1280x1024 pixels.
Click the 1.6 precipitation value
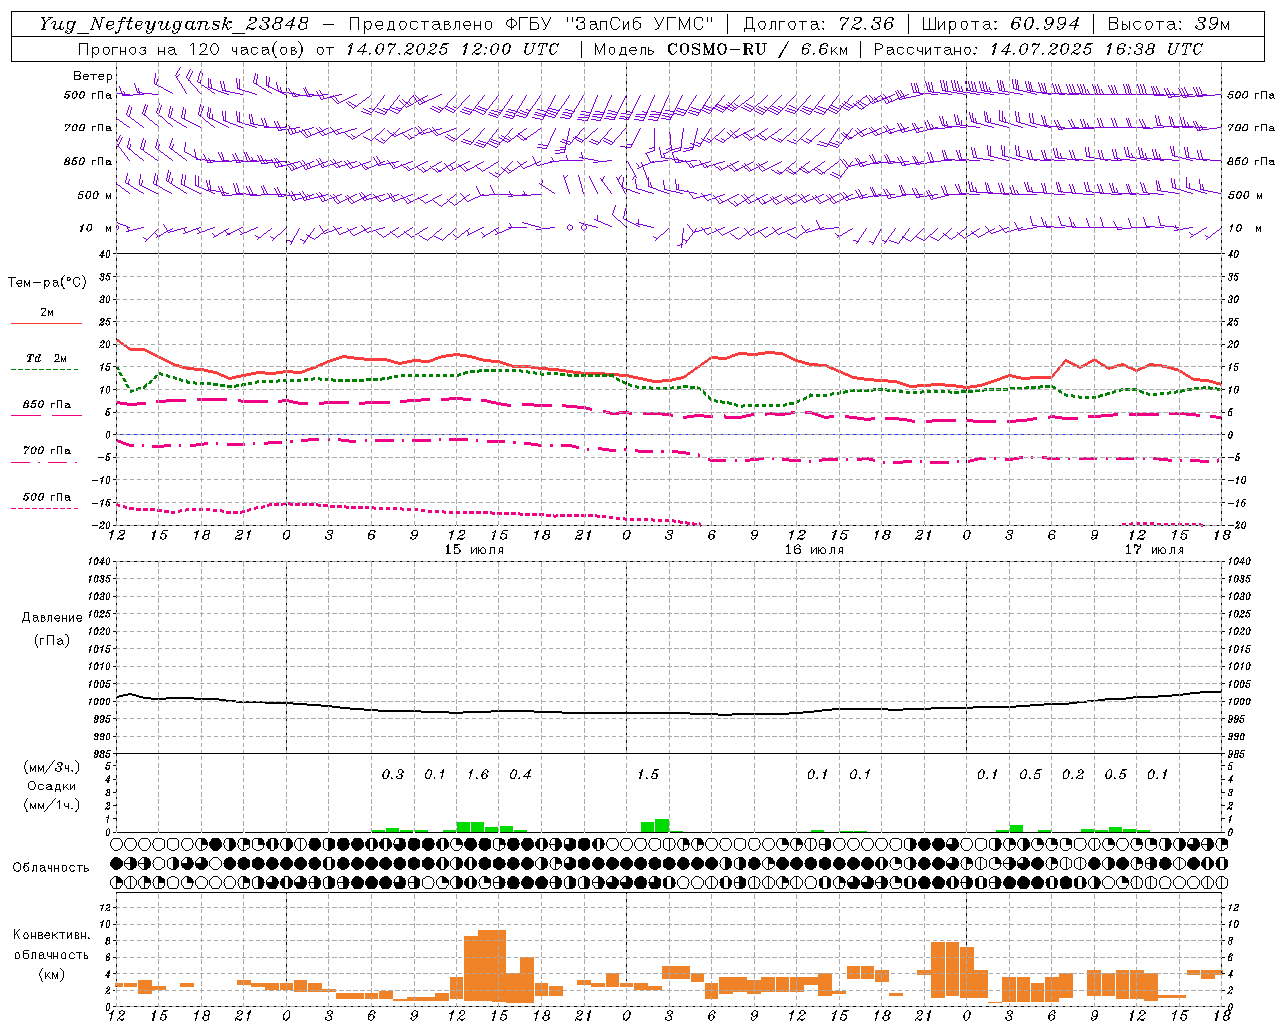tap(478, 774)
